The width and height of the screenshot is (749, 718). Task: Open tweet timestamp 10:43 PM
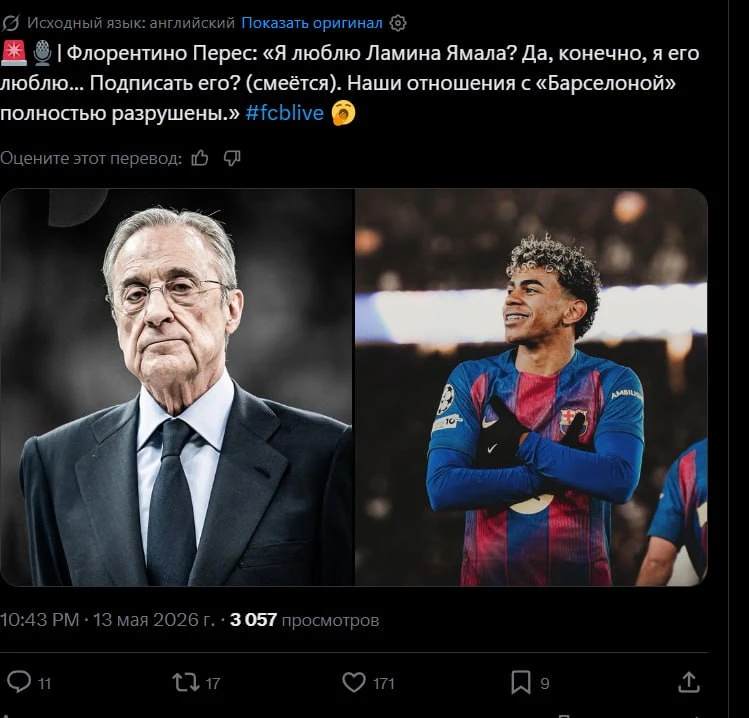40,620
